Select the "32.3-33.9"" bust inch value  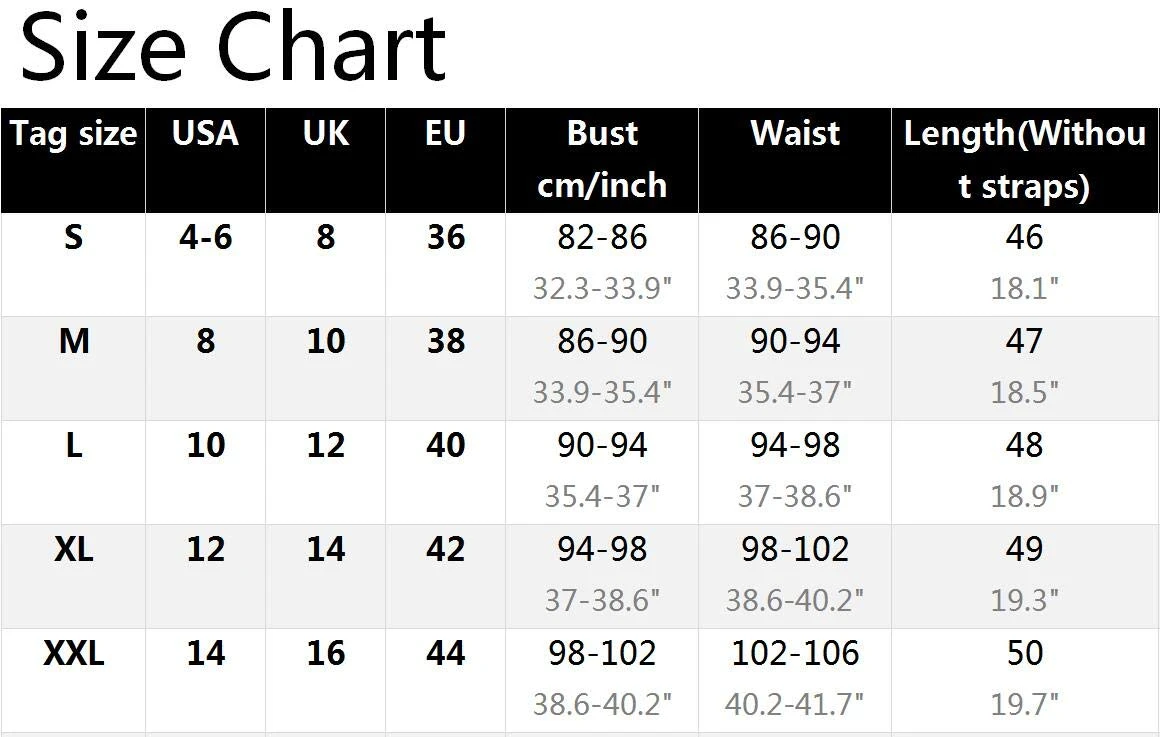point(602,289)
